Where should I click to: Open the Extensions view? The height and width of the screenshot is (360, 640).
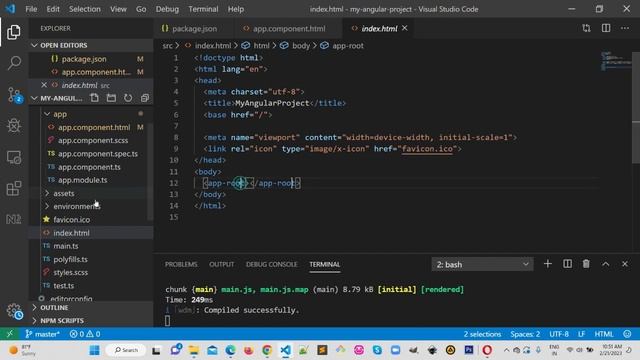pos(14,188)
